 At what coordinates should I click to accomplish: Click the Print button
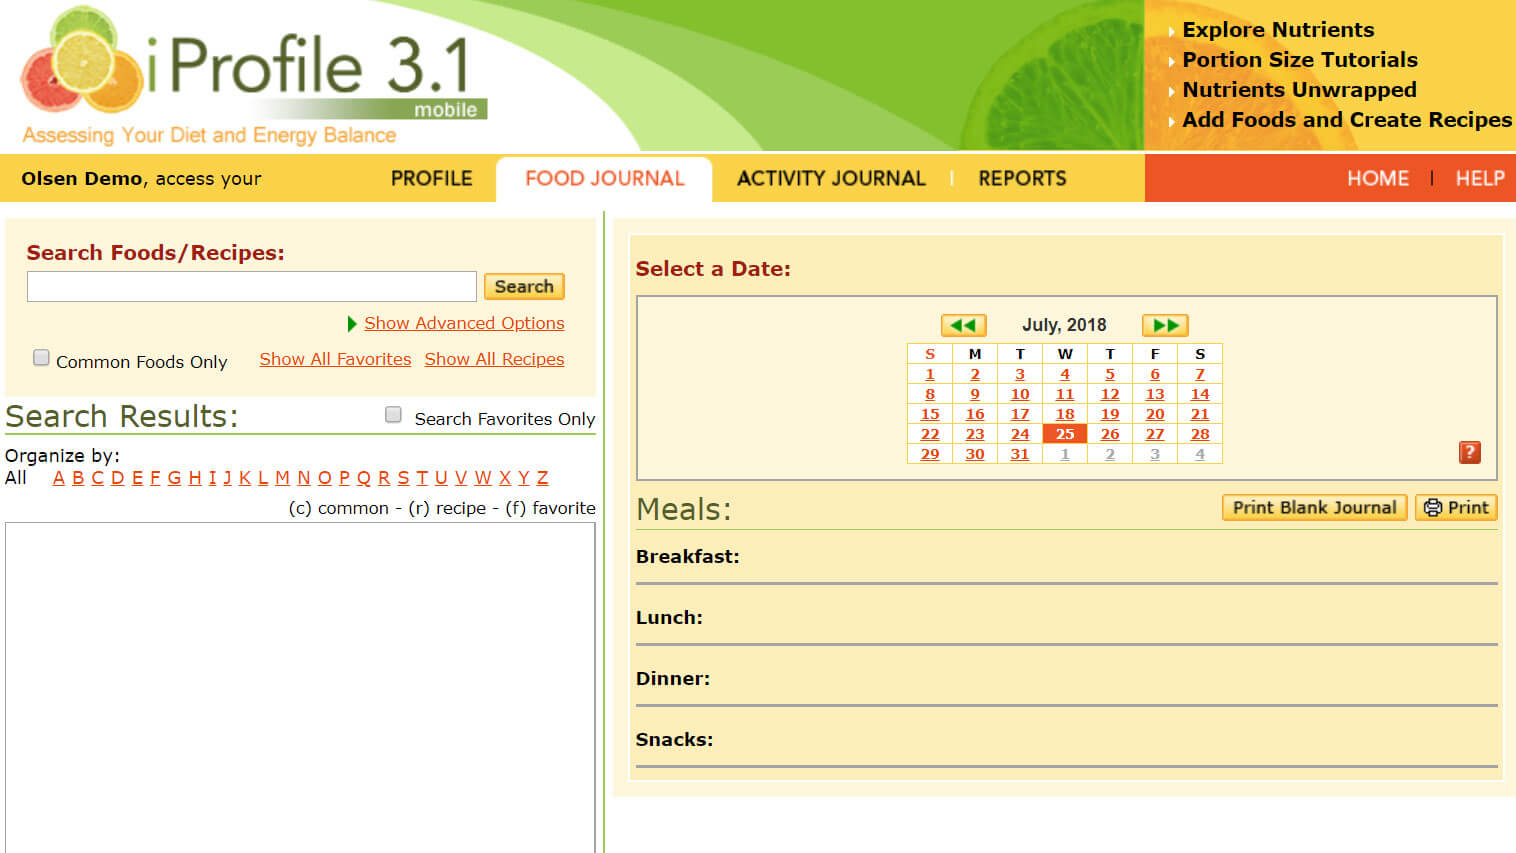click(x=1456, y=507)
